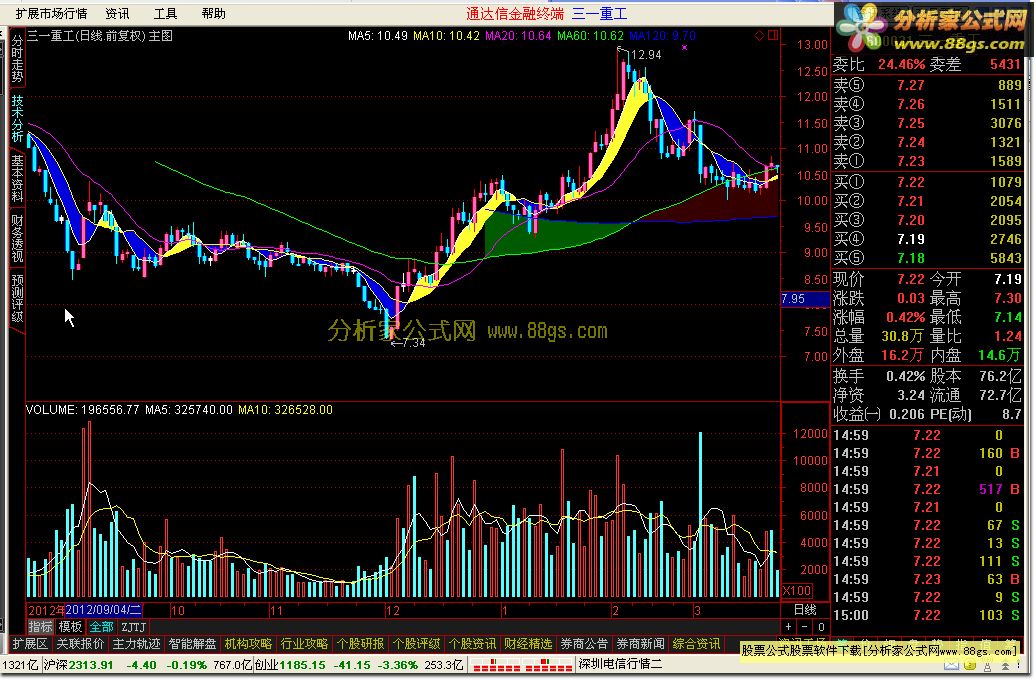Select the 模板 tab below chart
This screenshot has width=1036, height=680.
70,626
